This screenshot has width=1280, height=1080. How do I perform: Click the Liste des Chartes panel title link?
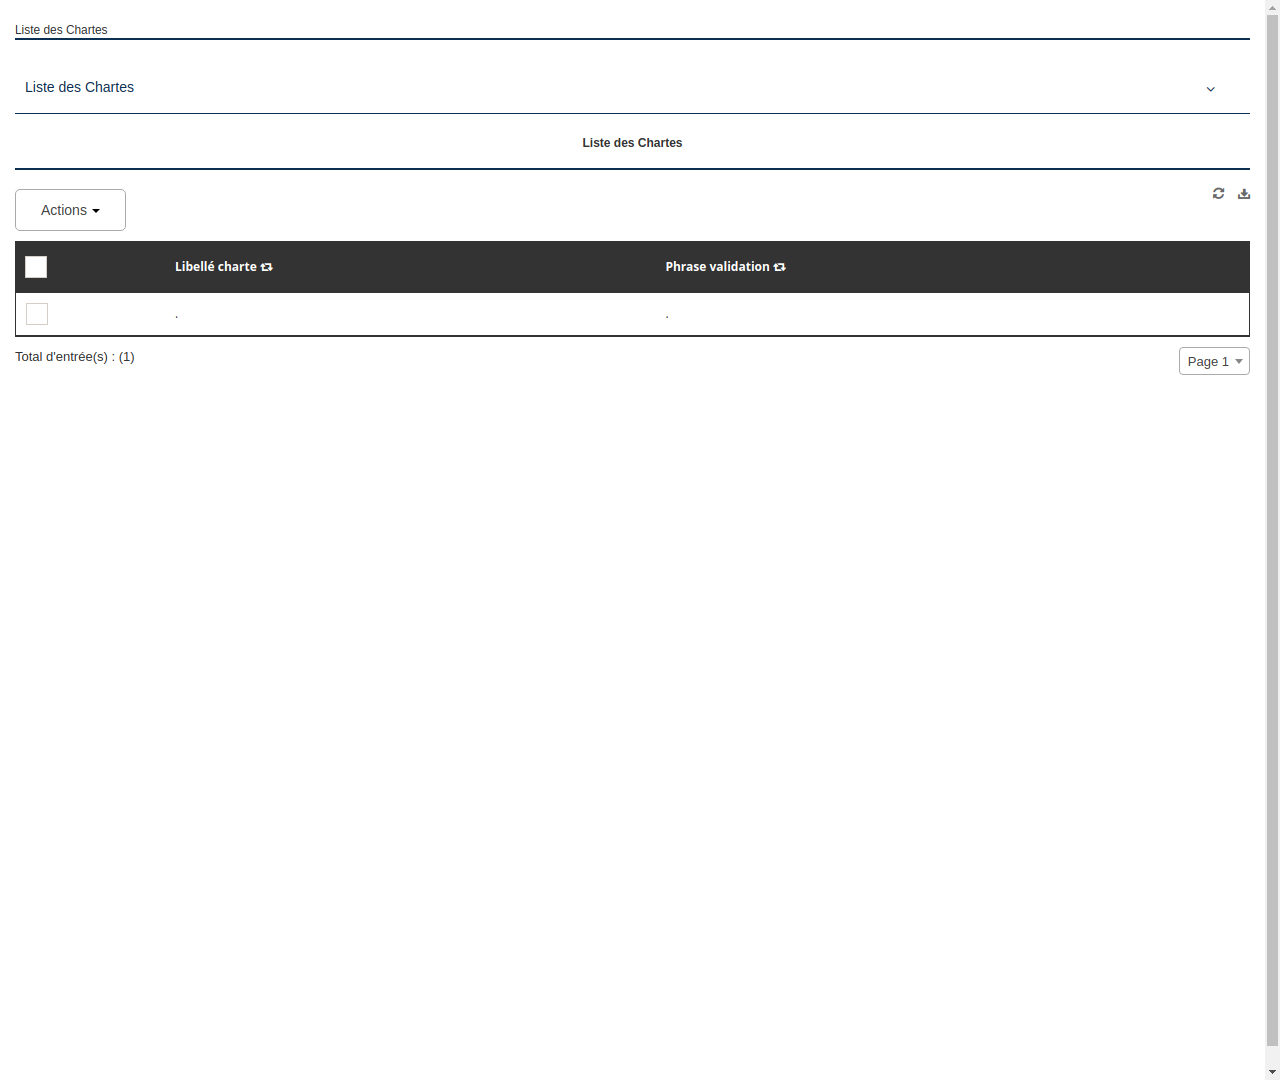coord(79,87)
